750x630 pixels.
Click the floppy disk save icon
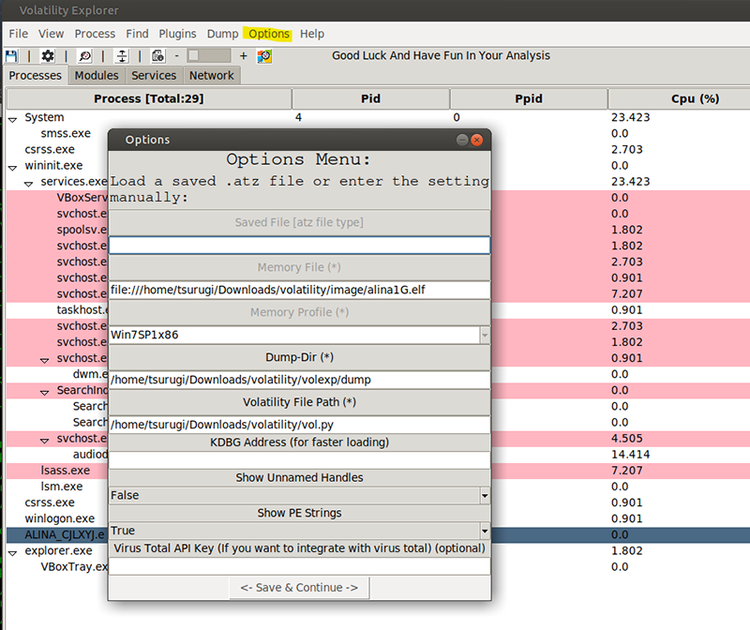click(11, 56)
